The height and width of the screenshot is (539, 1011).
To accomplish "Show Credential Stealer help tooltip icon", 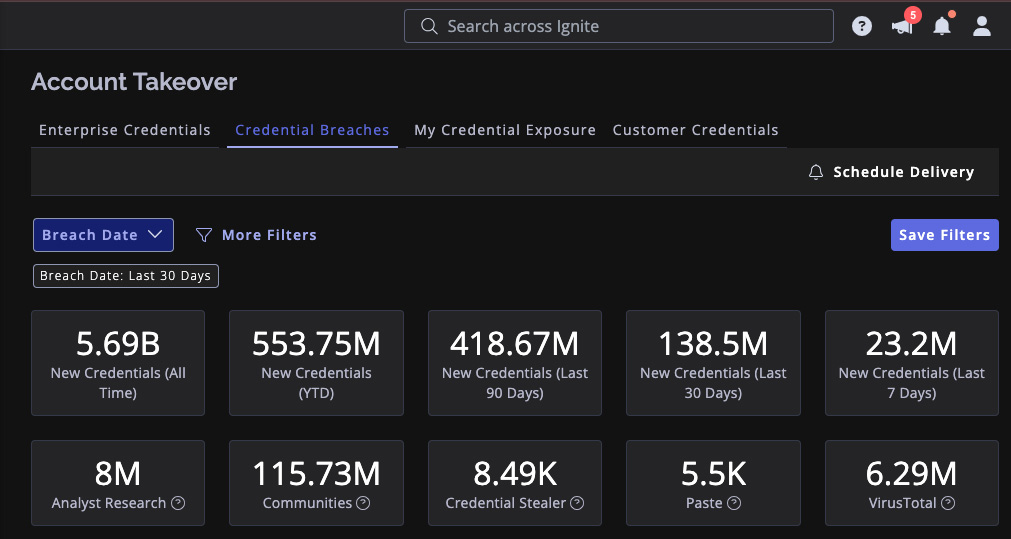I will 577,503.
